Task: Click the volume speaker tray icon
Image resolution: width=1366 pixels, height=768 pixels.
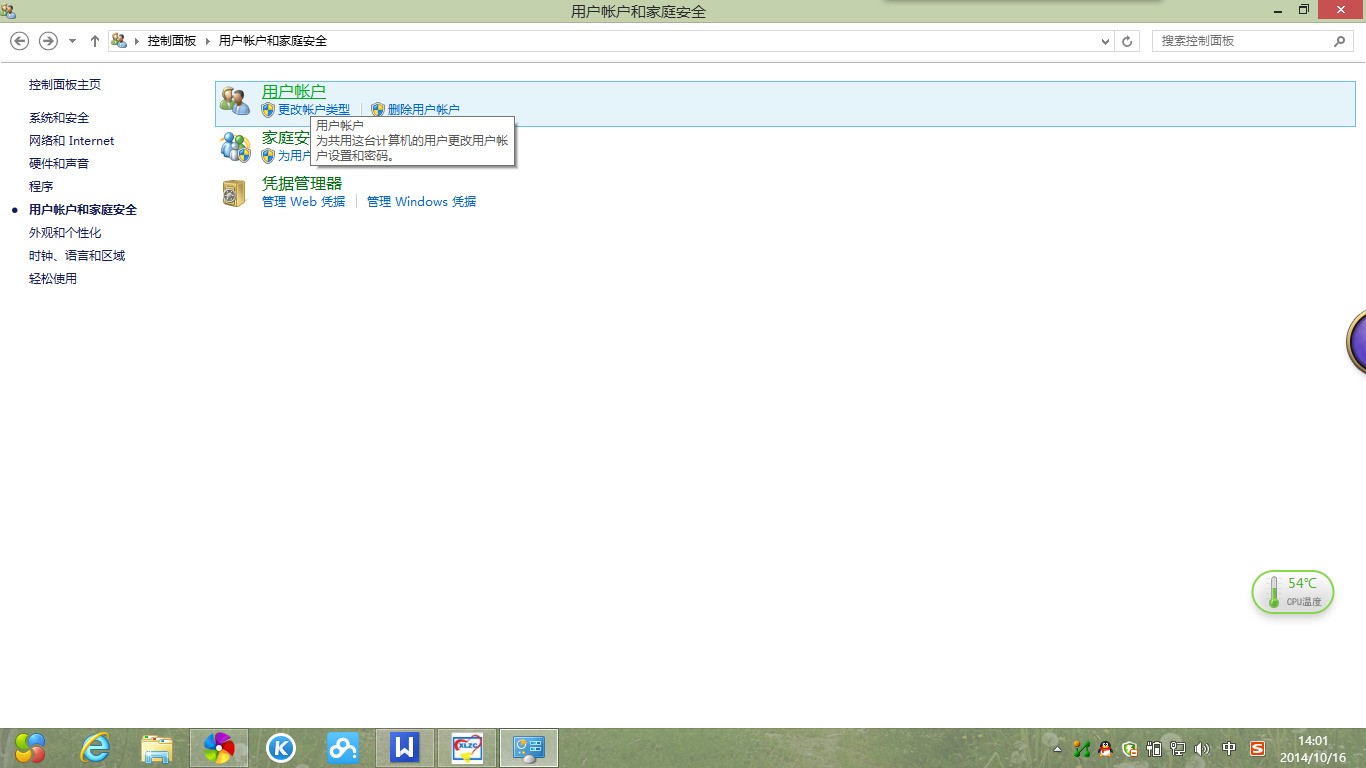Action: click(1202, 748)
